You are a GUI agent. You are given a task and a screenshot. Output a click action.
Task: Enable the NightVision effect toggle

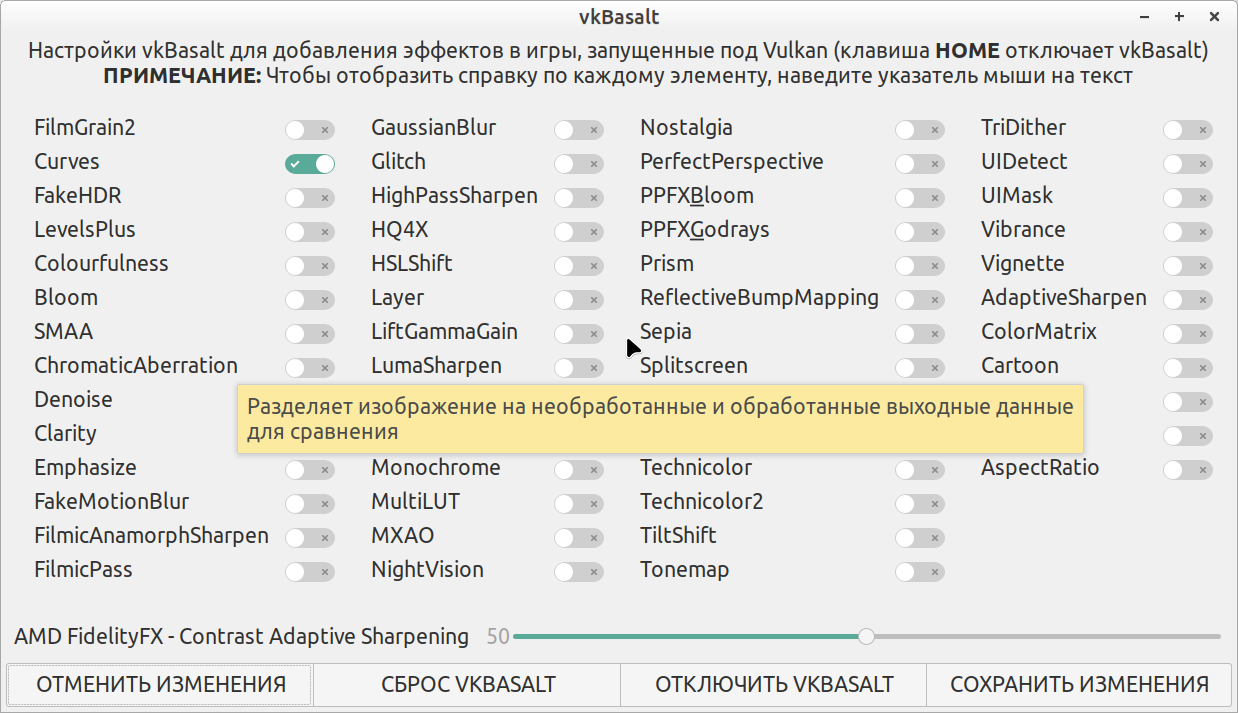(579, 572)
